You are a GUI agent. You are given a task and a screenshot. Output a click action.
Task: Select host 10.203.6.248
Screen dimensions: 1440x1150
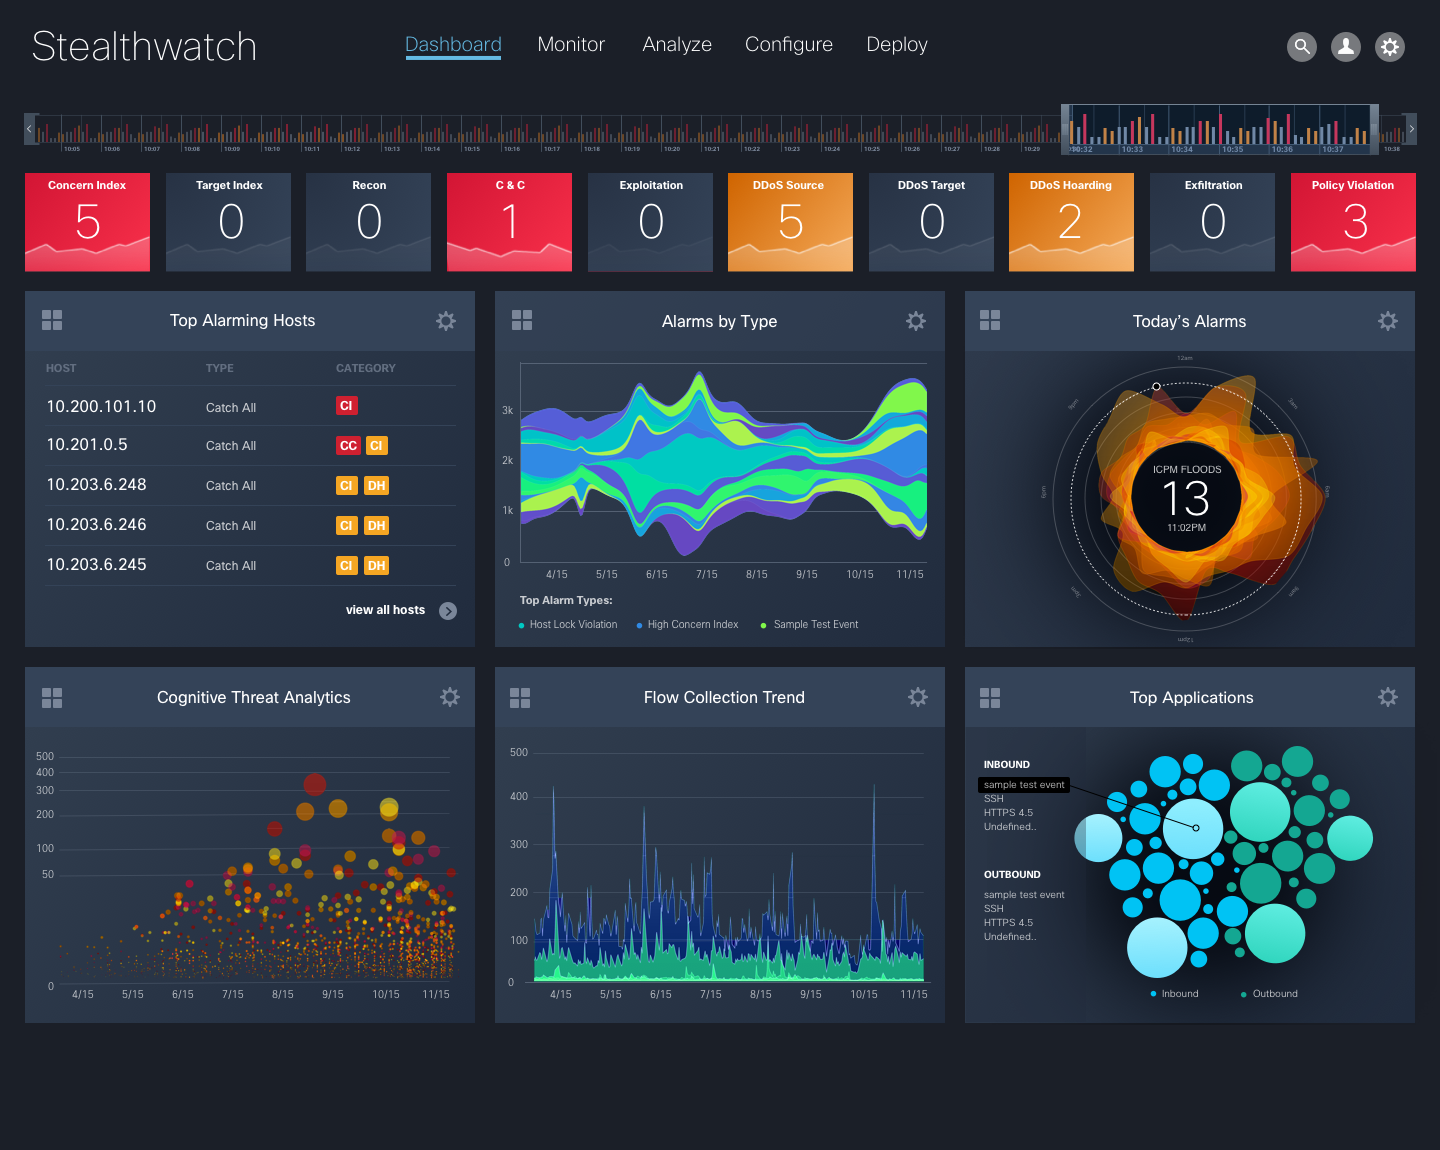tap(96, 485)
